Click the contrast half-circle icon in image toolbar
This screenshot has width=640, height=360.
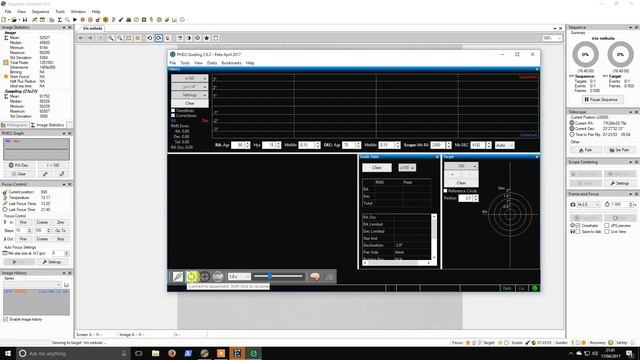(x=189, y=38)
